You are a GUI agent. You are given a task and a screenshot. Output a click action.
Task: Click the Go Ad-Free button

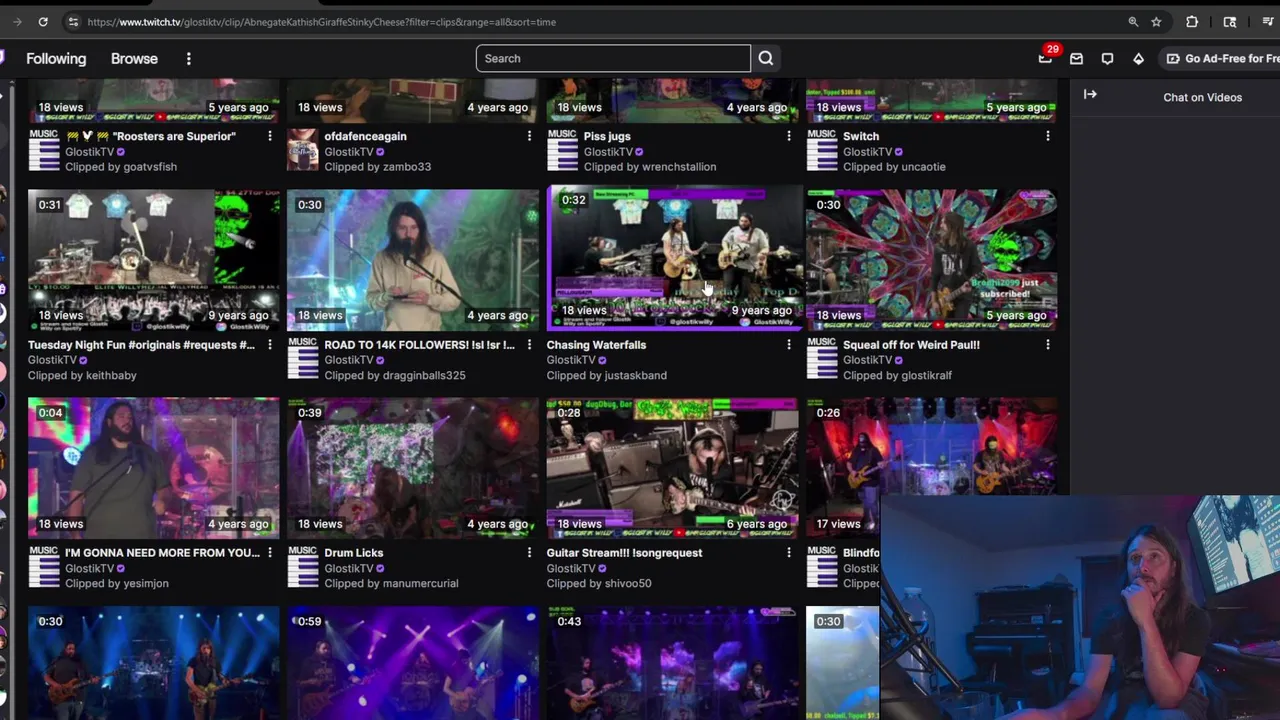[1220, 59]
